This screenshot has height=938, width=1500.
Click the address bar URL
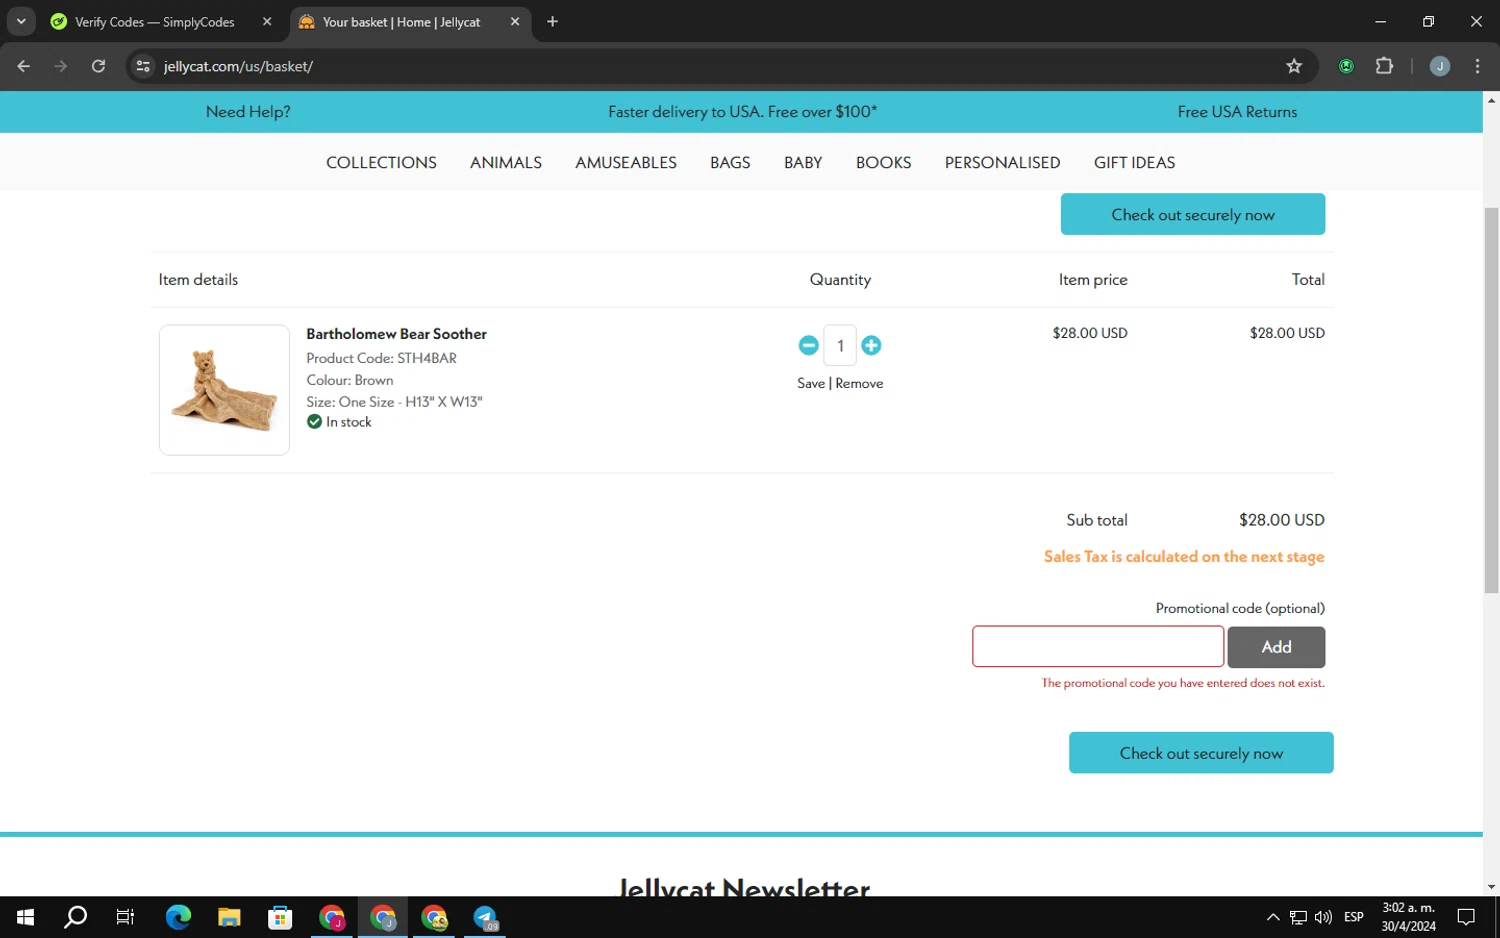tap(238, 66)
